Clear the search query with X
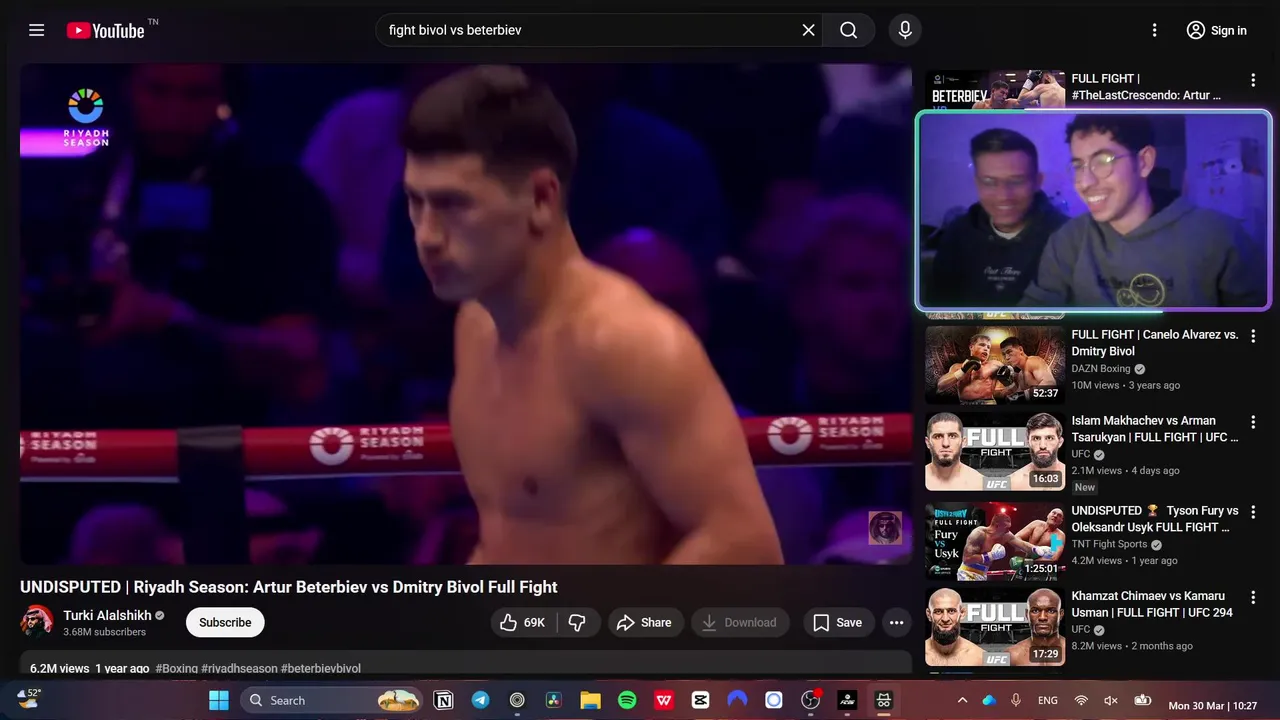Viewport: 1280px width, 720px height. 809,30
